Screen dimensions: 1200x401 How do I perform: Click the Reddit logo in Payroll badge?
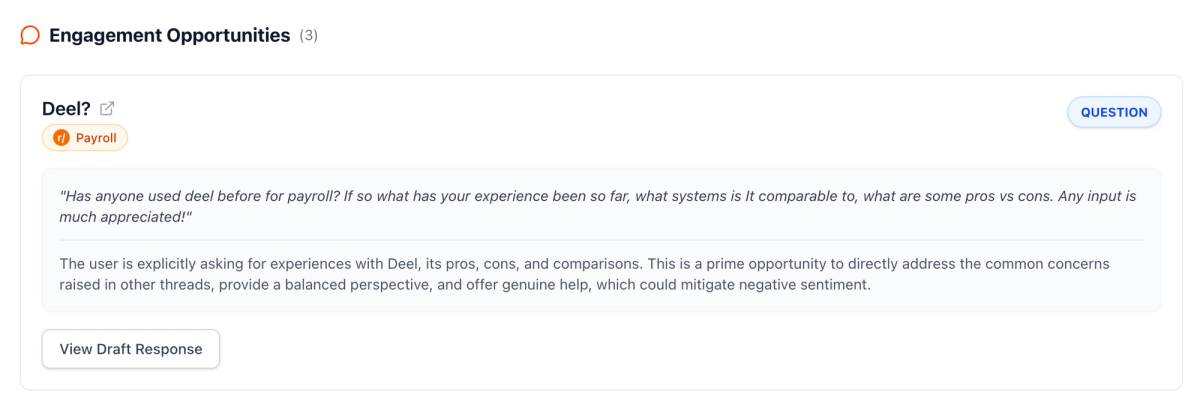61,138
